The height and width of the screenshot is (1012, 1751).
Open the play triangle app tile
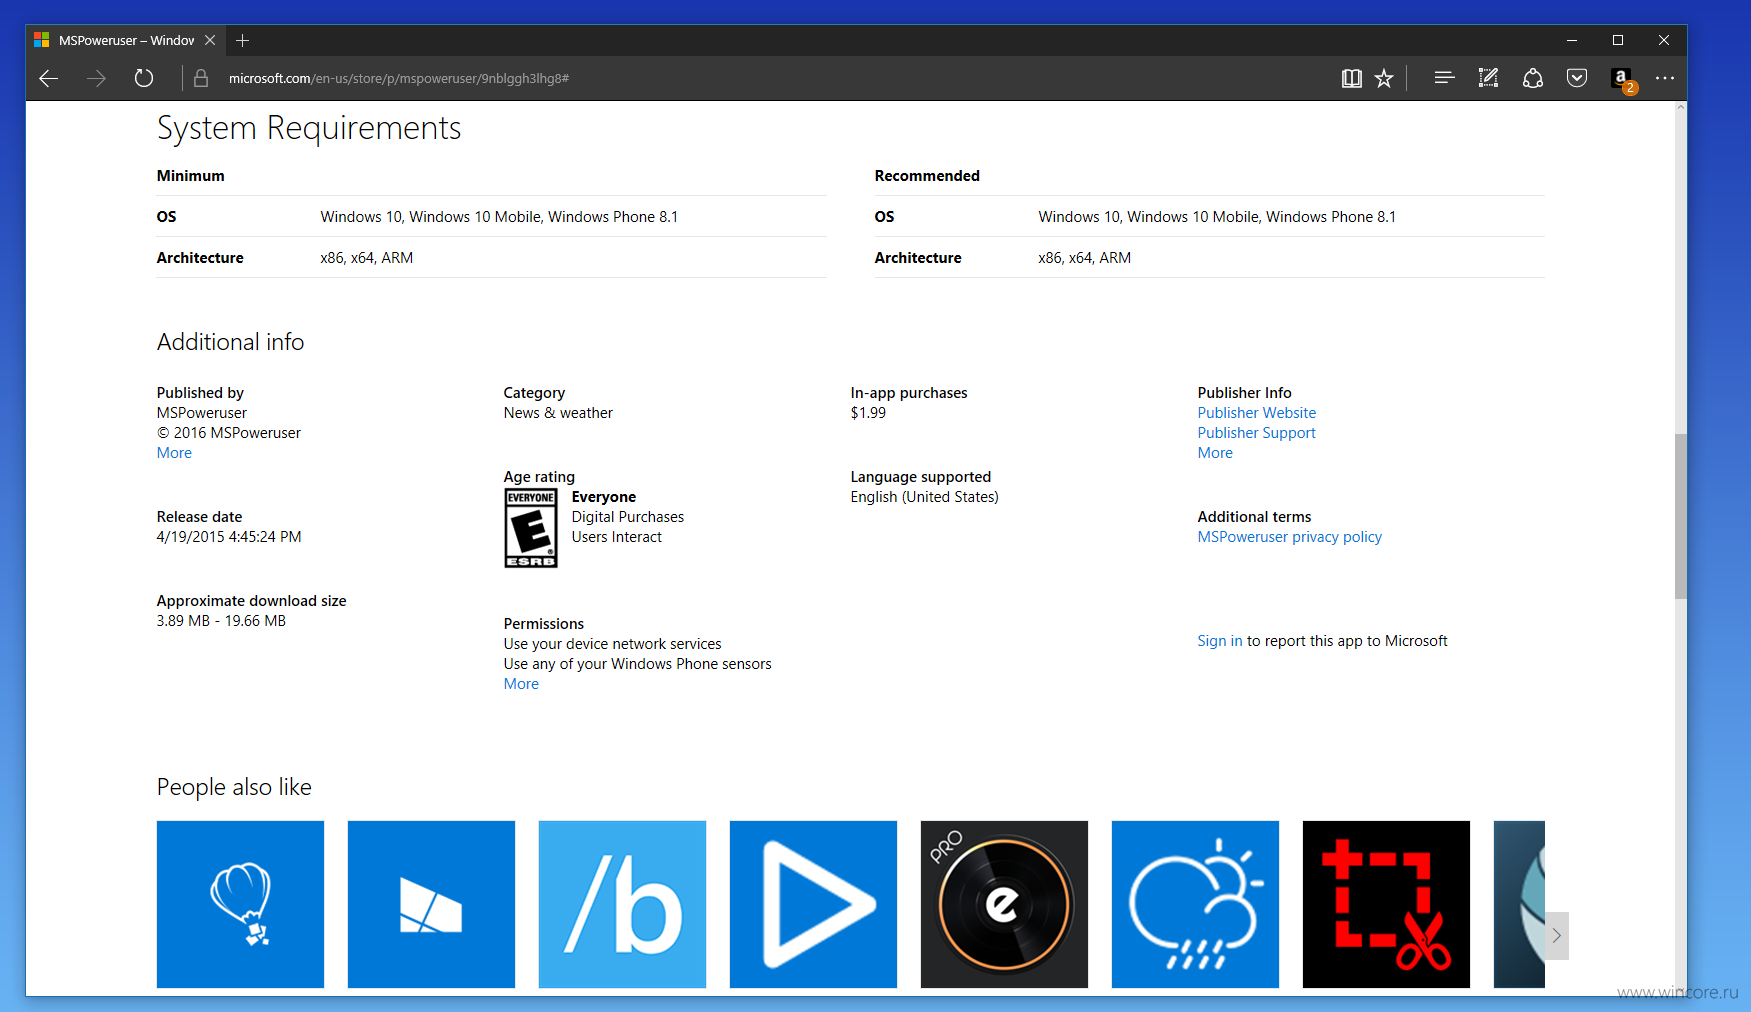[x=813, y=904]
